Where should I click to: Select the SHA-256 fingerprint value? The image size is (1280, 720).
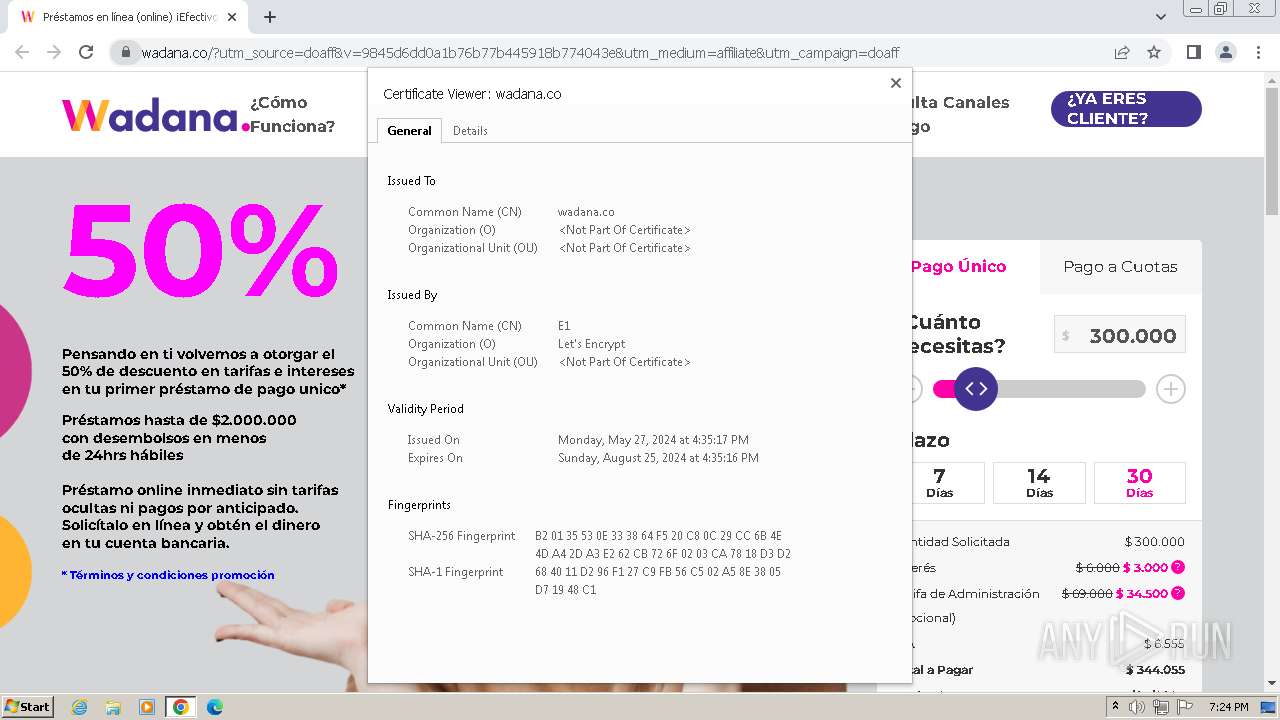tap(663, 545)
